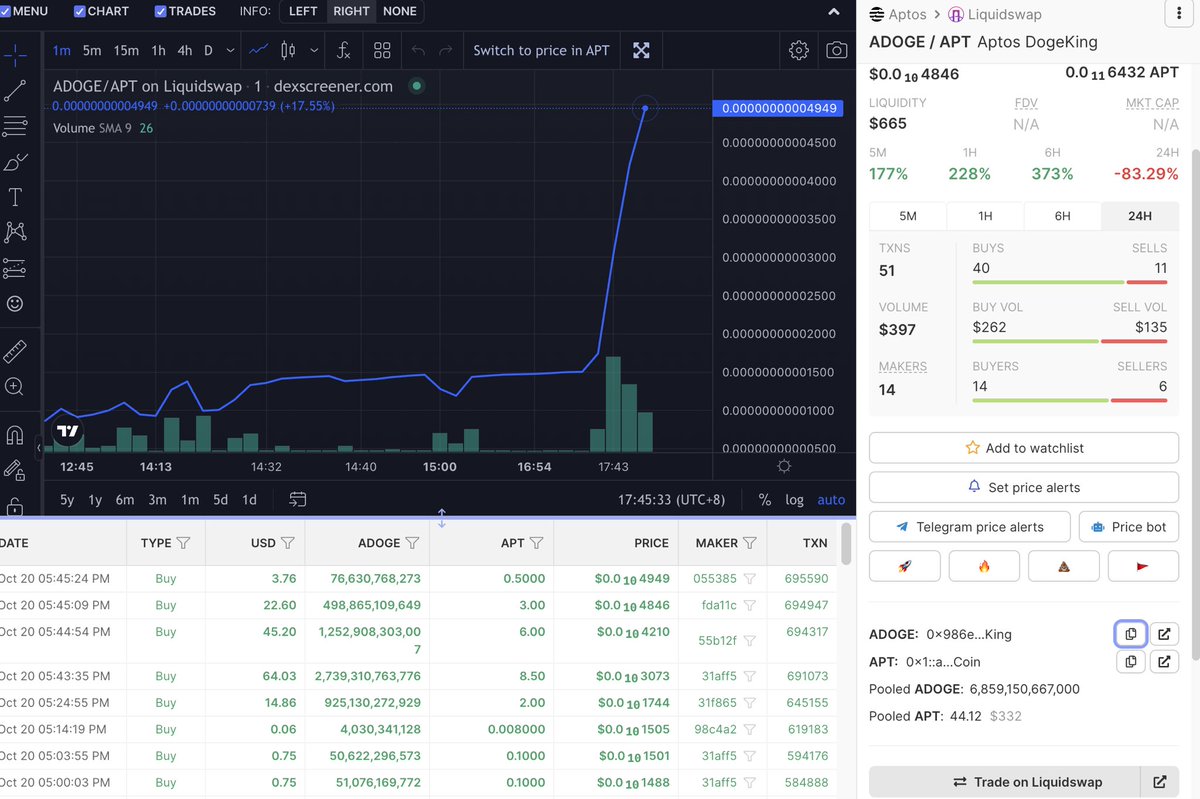1200x799 pixels.
Task: Open the forecast and measurement tools
Action: pyautogui.click(x=15, y=268)
